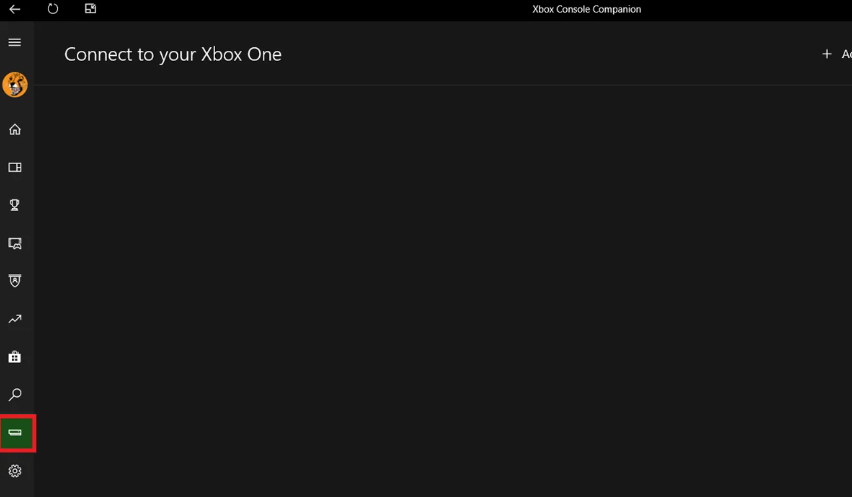Viewport: 852px width, 497px height.
Task: Refresh the page with the reload icon
Action: click(x=53, y=9)
